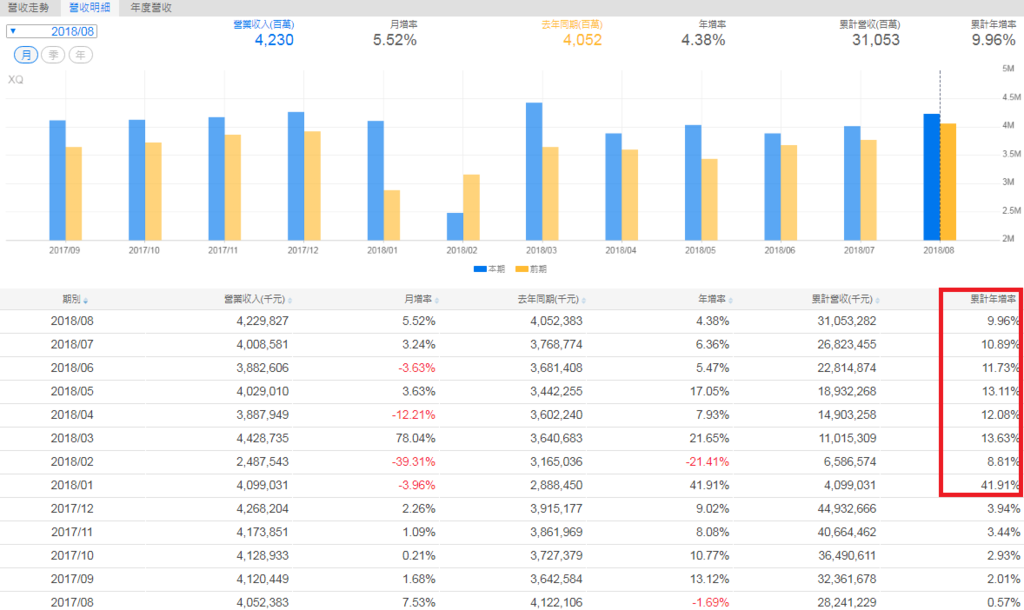
Task: Click the 2018/03 period cell
Action: [x=72, y=439]
